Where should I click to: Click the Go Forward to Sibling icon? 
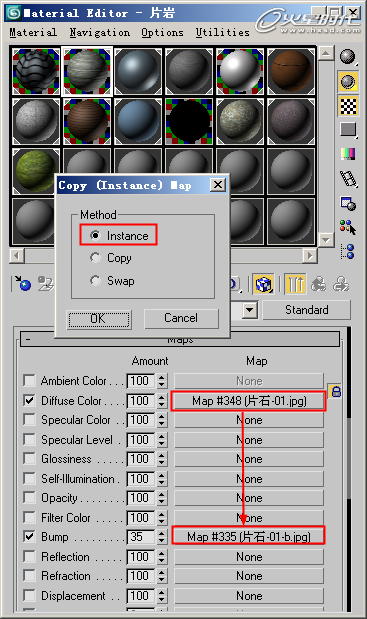[x=341, y=284]
